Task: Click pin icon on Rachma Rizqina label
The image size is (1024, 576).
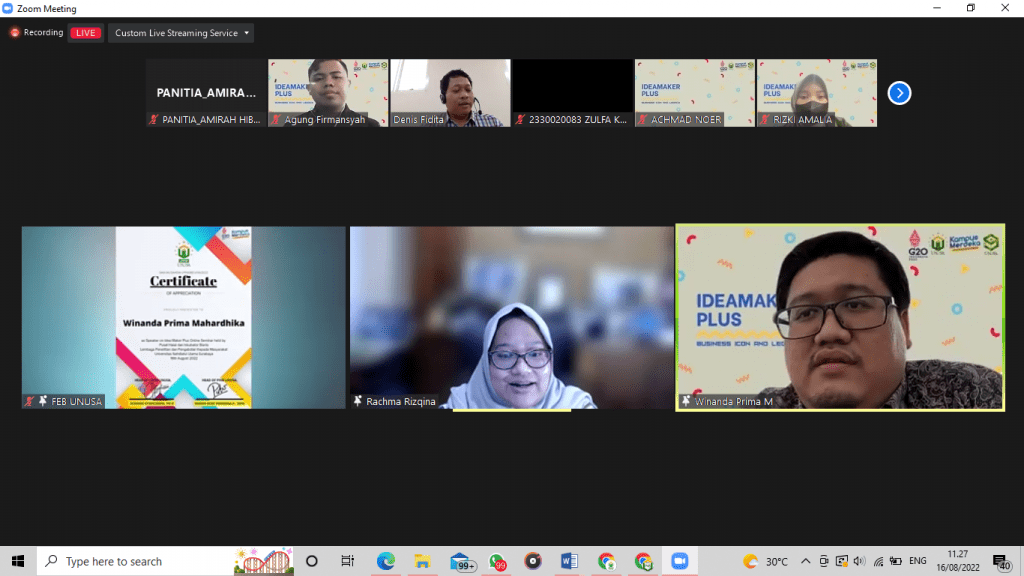Action: point(358,401)
